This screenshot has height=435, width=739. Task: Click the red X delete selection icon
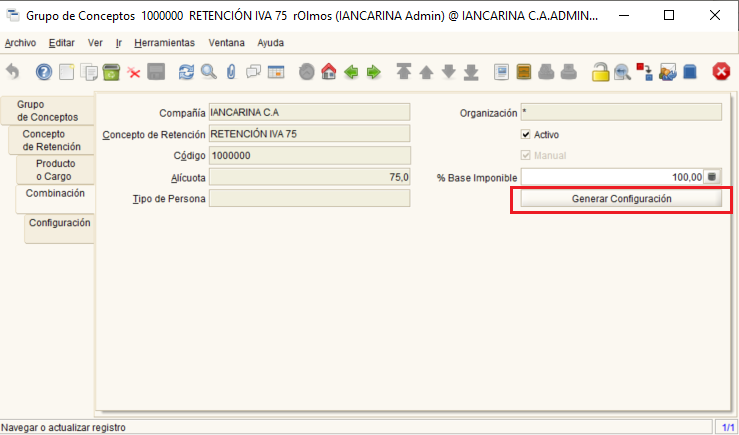point(134,73)
